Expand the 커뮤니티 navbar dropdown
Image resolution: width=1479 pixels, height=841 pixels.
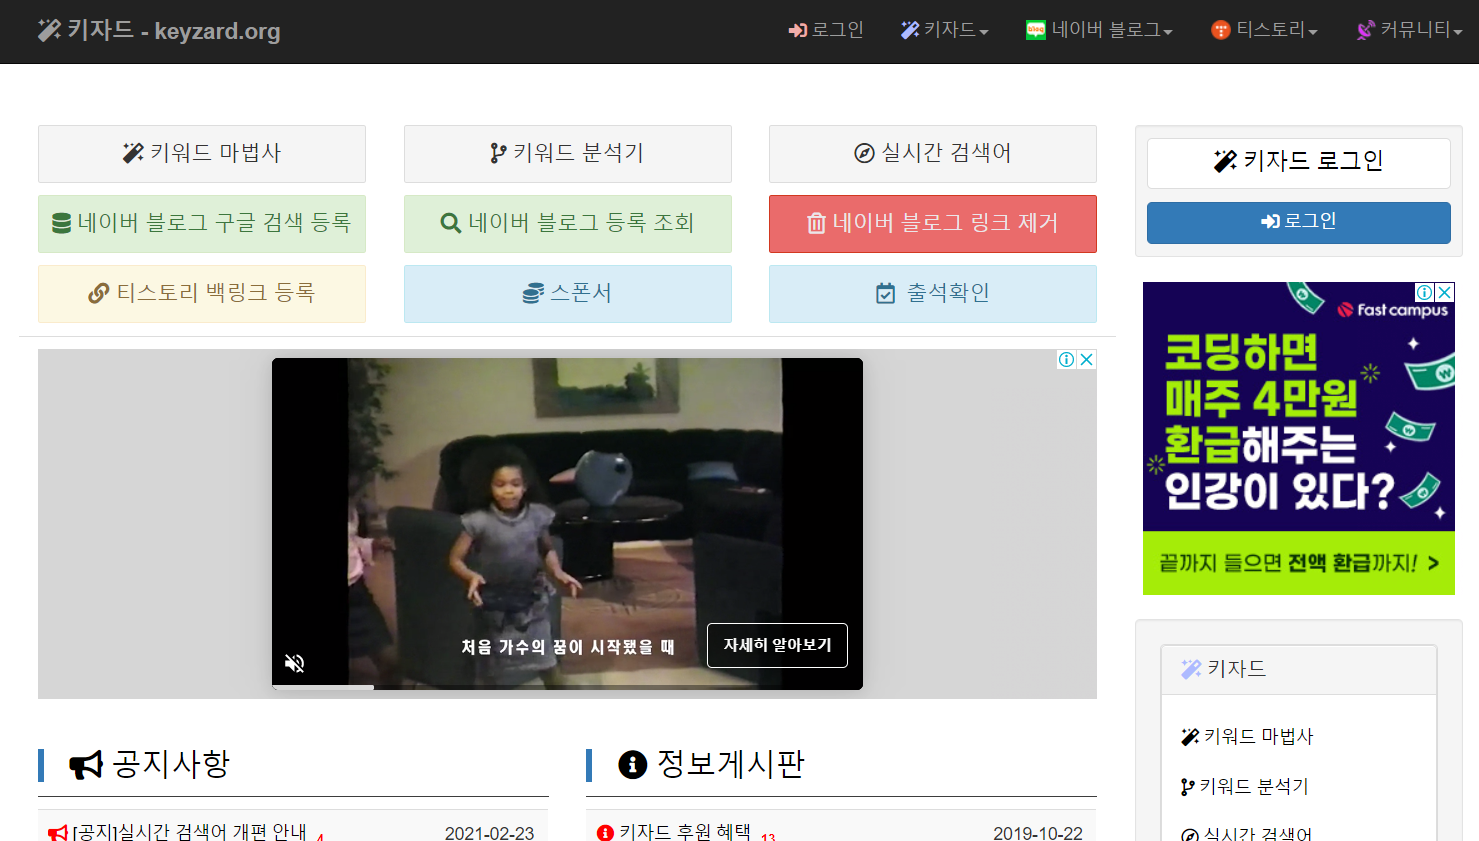coord(1408,30)
